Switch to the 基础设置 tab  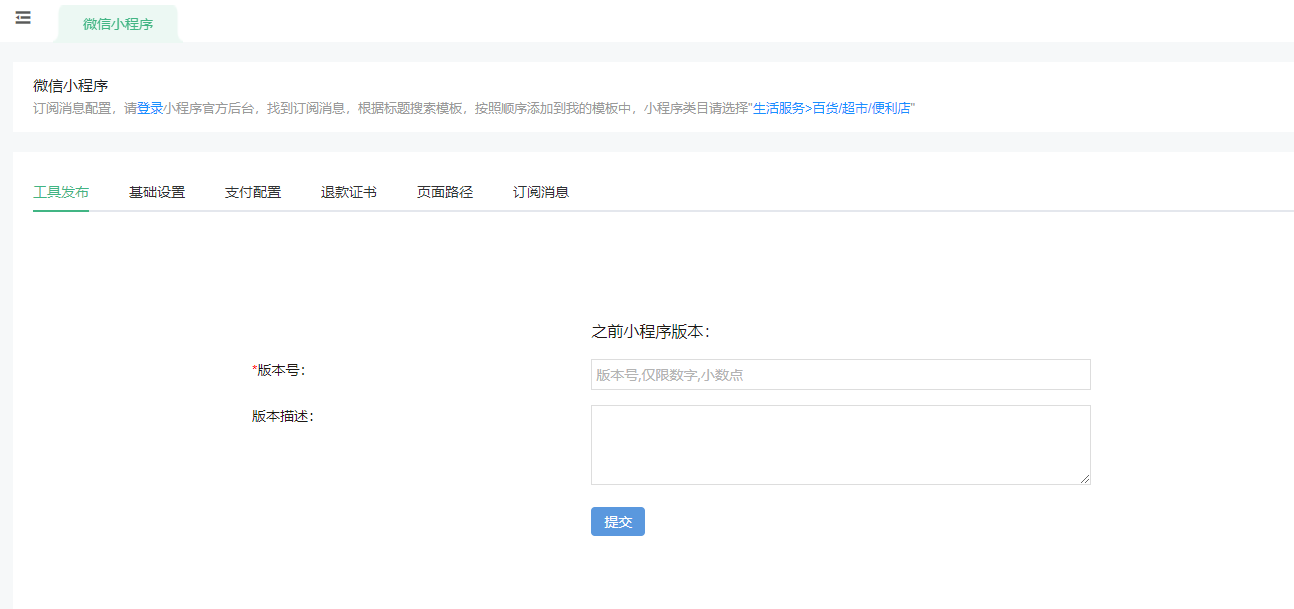point(157,192)
